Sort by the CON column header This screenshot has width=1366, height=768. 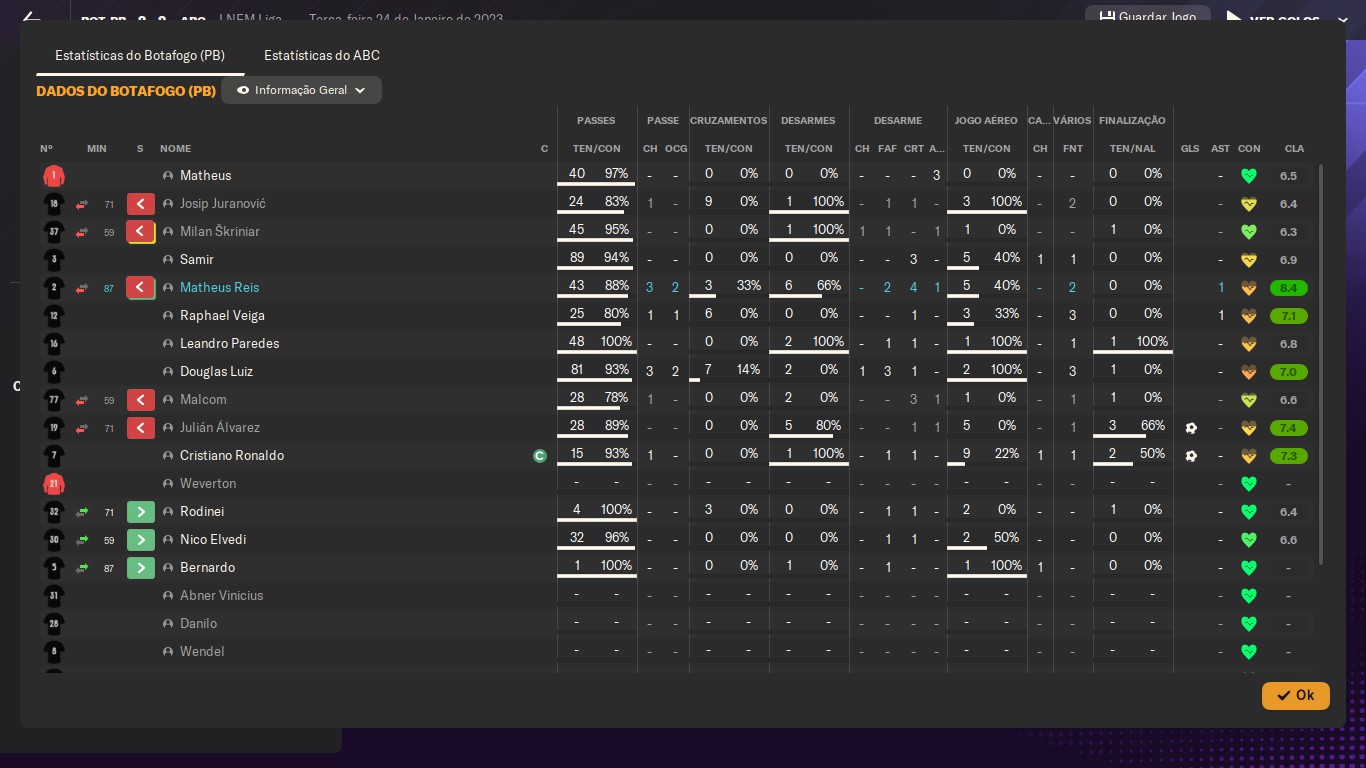coord(1249,149)
